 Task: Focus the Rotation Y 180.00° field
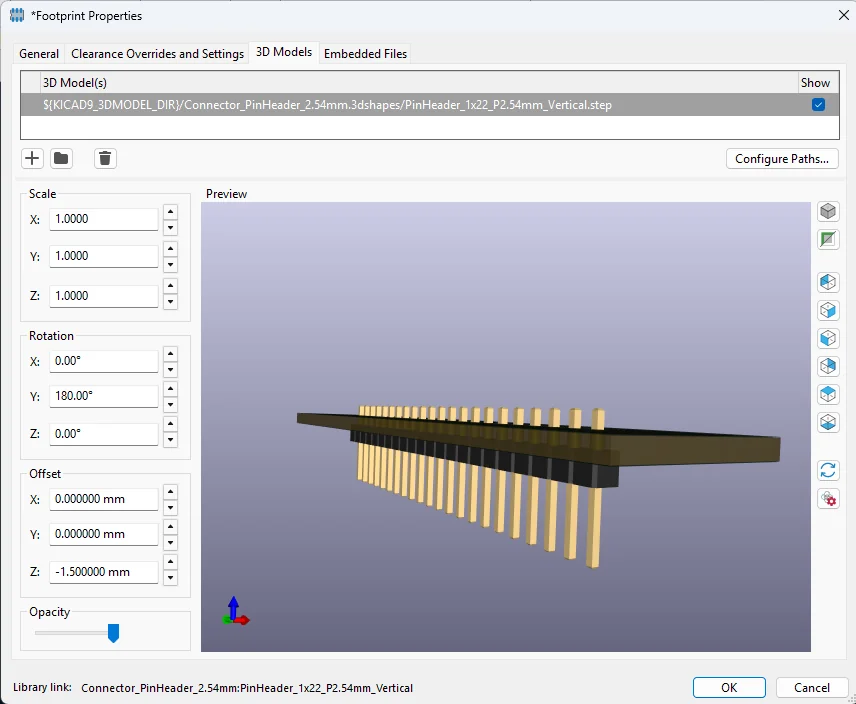pos(104,396)
